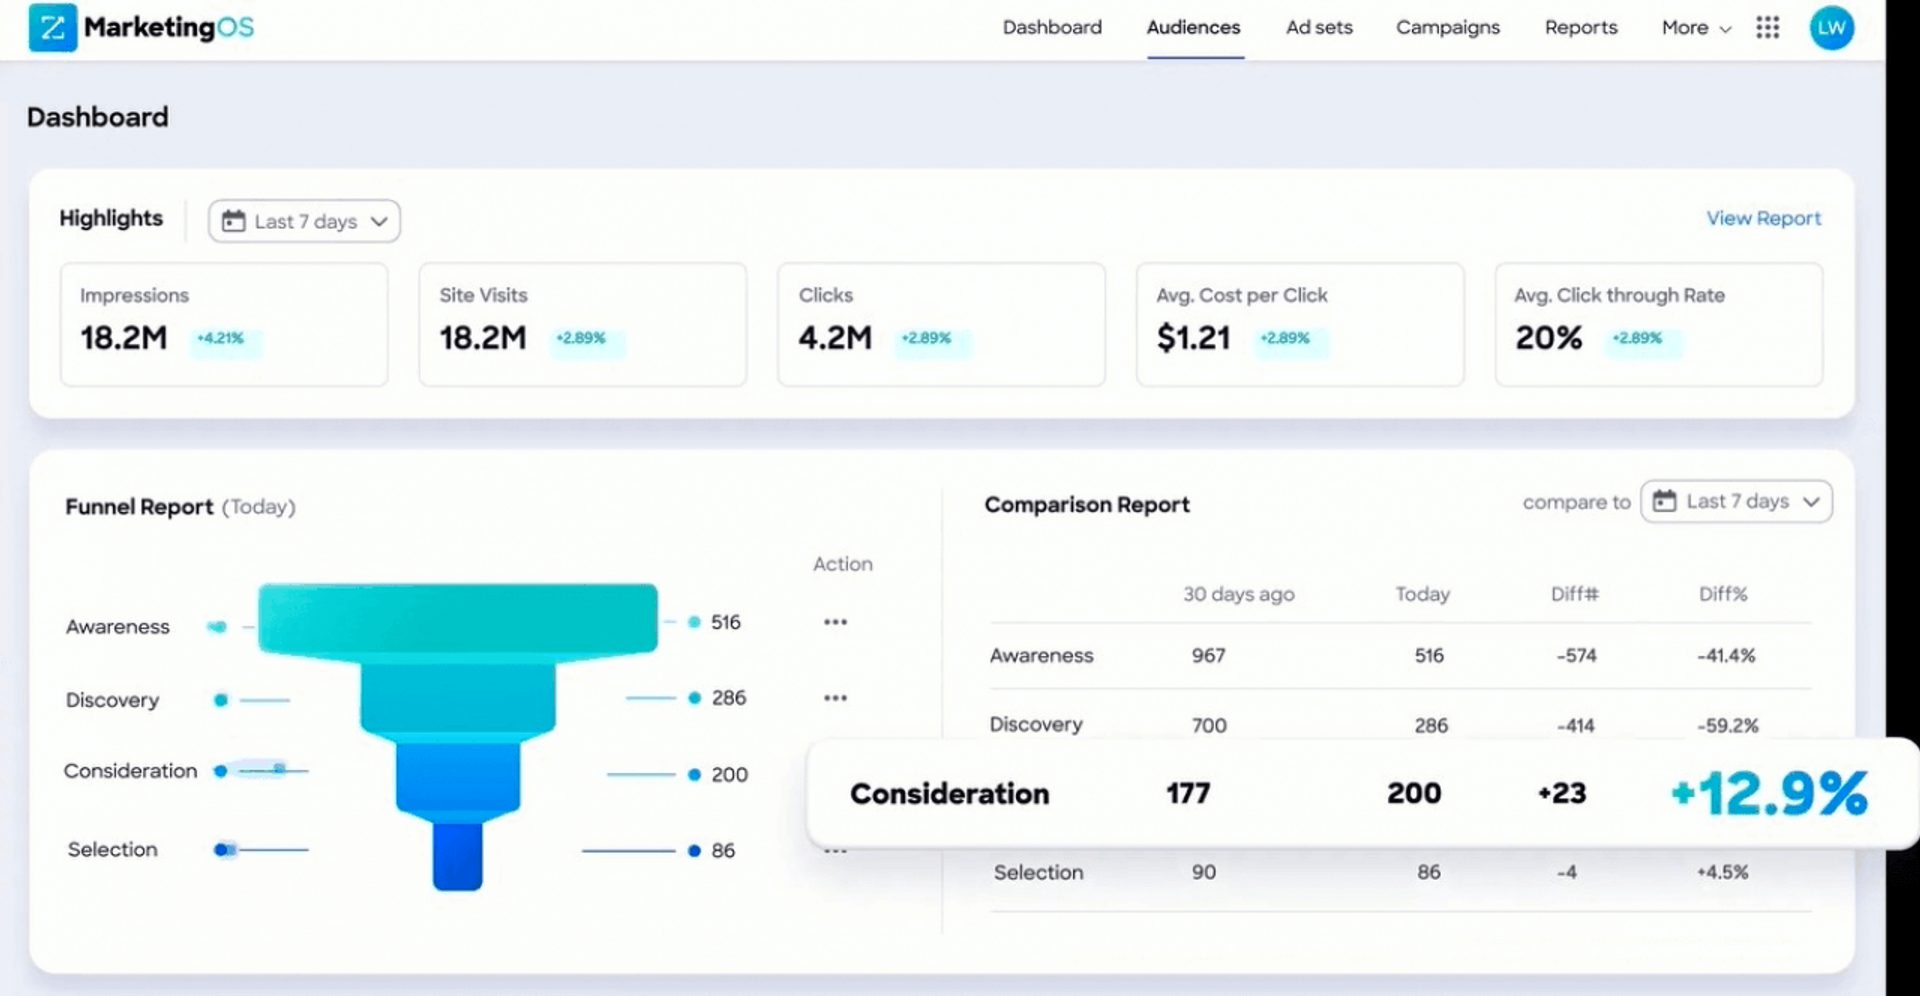Click the highlighted Consideration comparison row
This screenshot has width=1920, height=996.
[x=1358, y=793]
